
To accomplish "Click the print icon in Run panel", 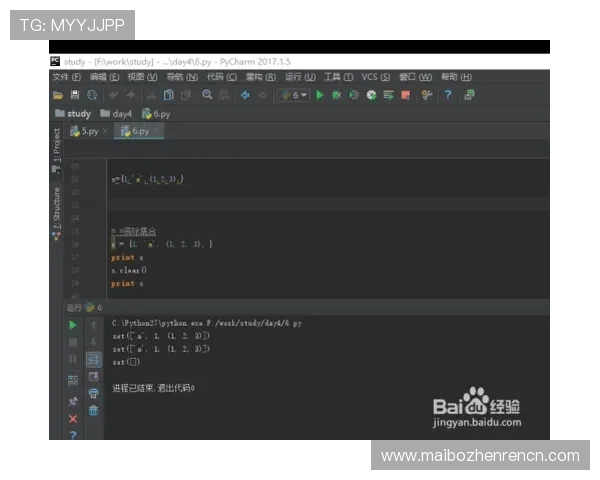I will click(94, 393).
